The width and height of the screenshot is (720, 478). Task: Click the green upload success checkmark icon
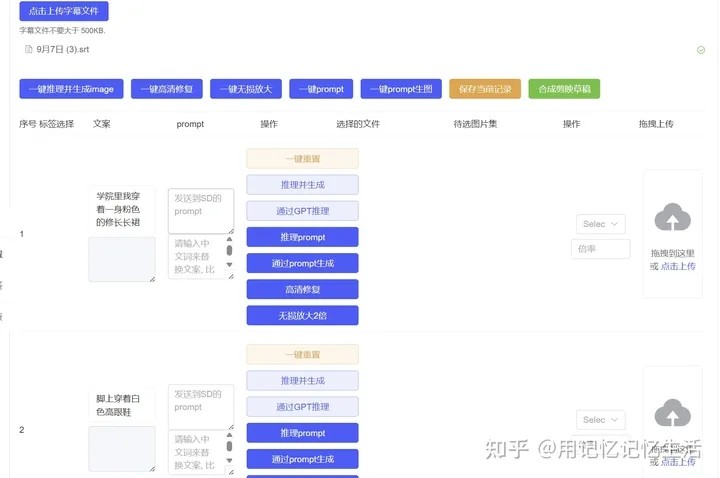(701, 50)
